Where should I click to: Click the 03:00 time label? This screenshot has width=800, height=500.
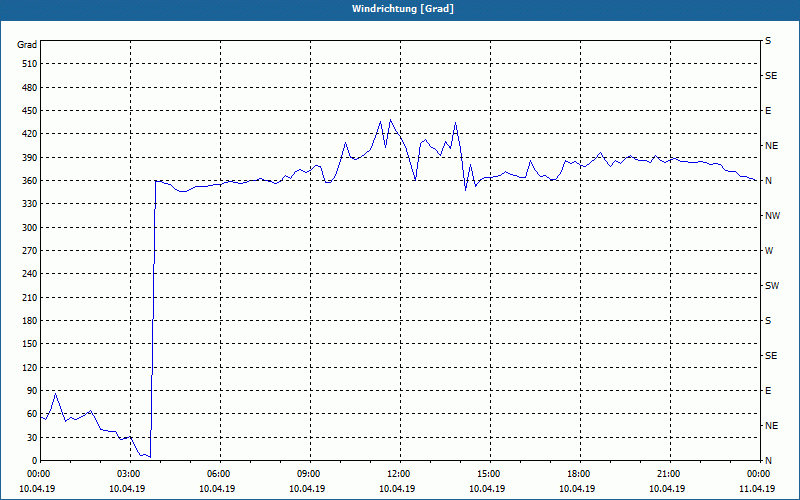pos(127,474)
